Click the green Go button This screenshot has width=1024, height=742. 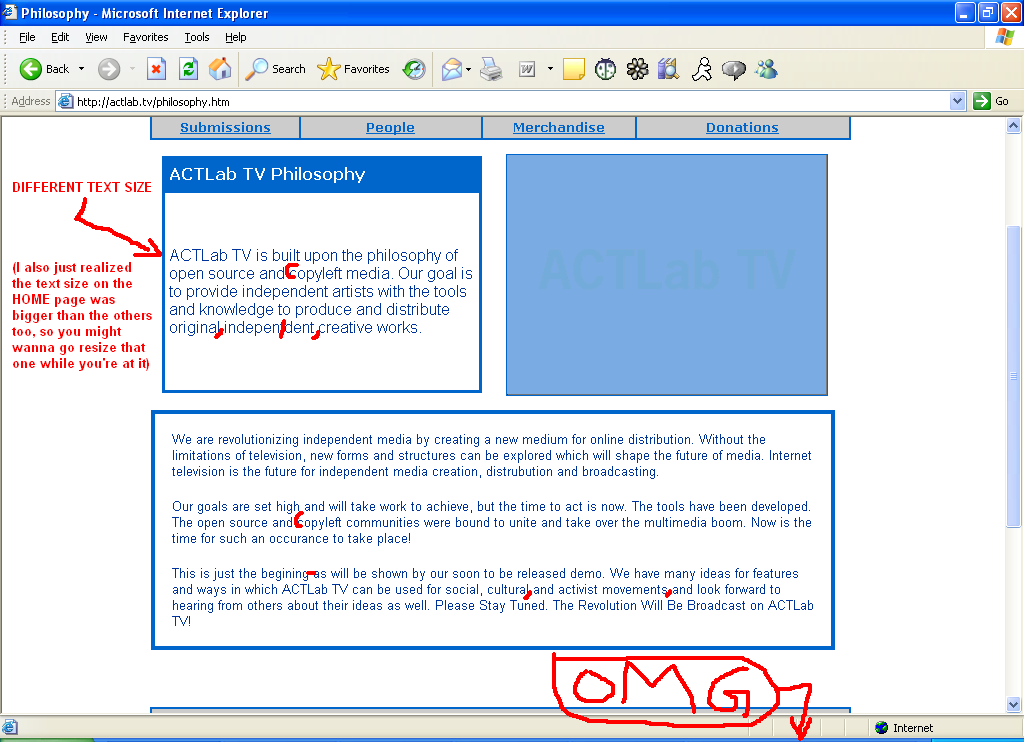click(991, 101)
